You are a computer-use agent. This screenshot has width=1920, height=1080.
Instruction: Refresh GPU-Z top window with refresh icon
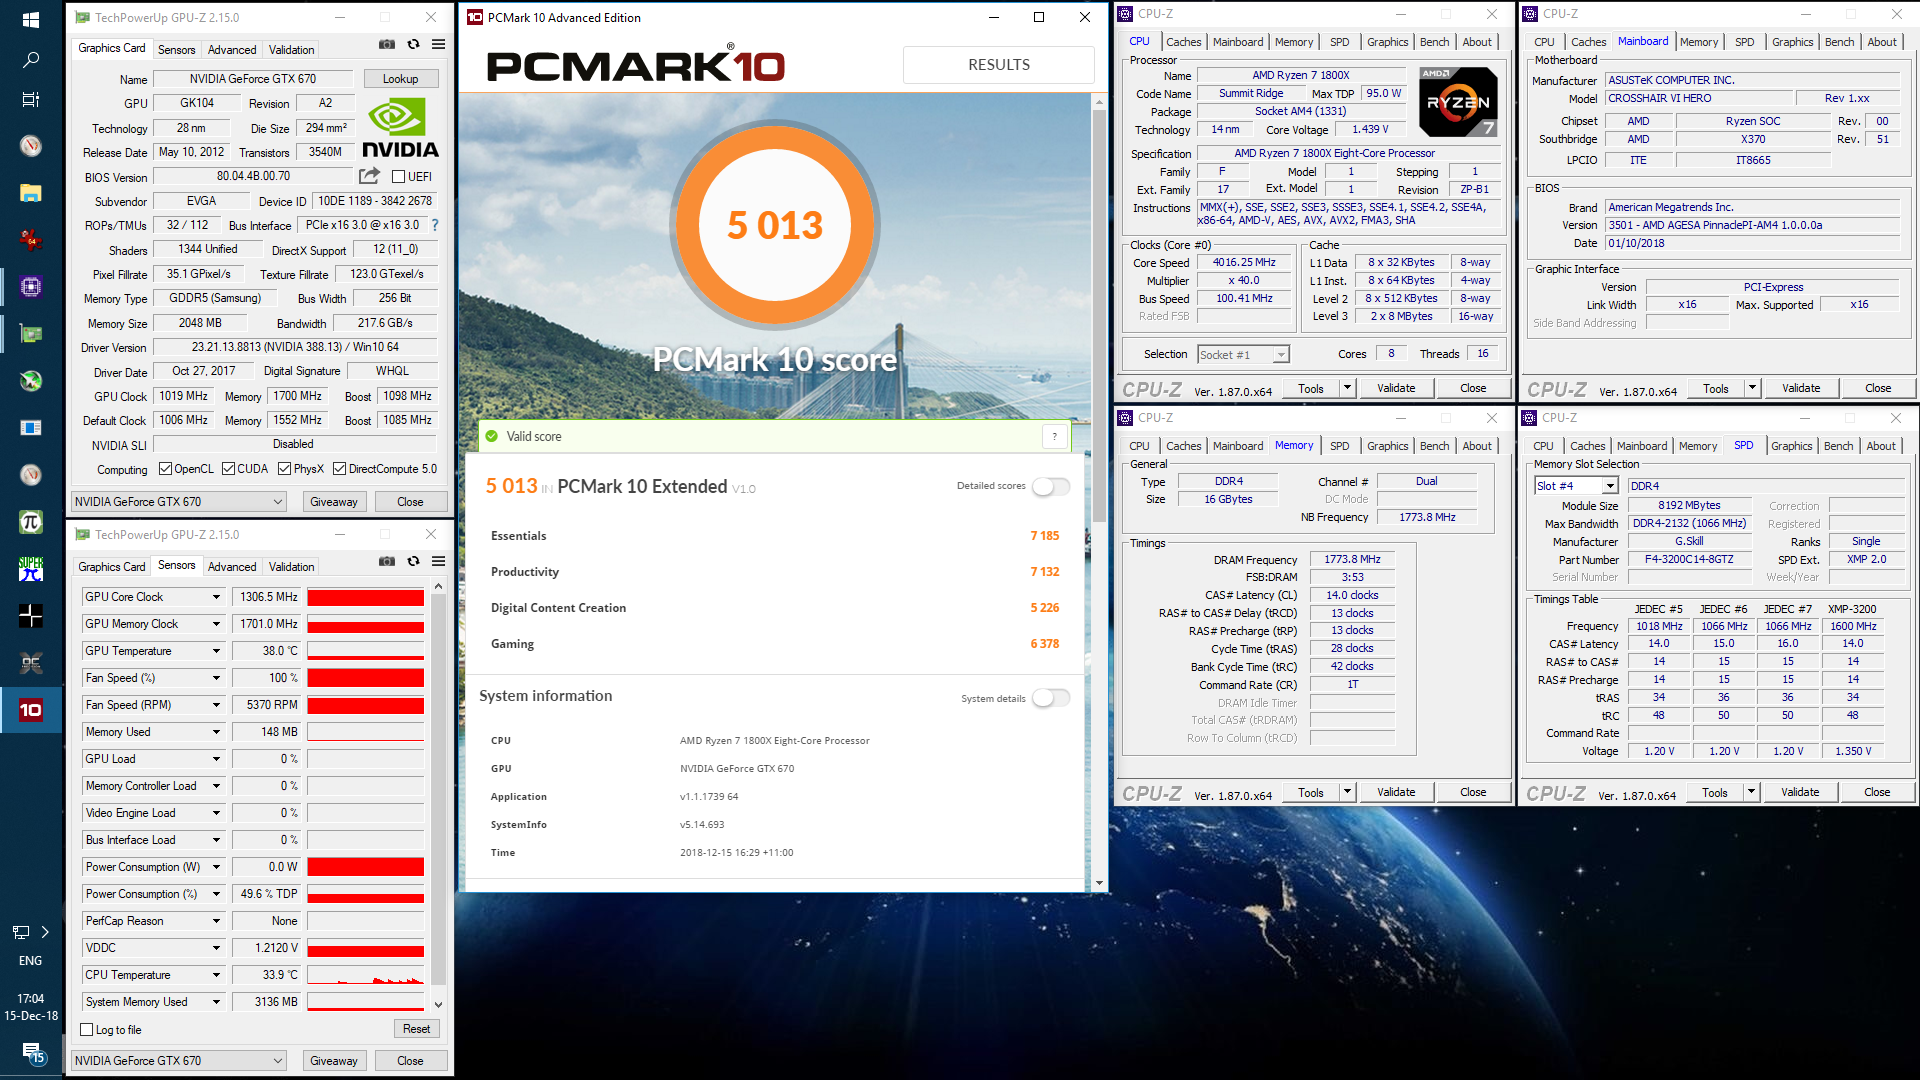tap(413, 45)
